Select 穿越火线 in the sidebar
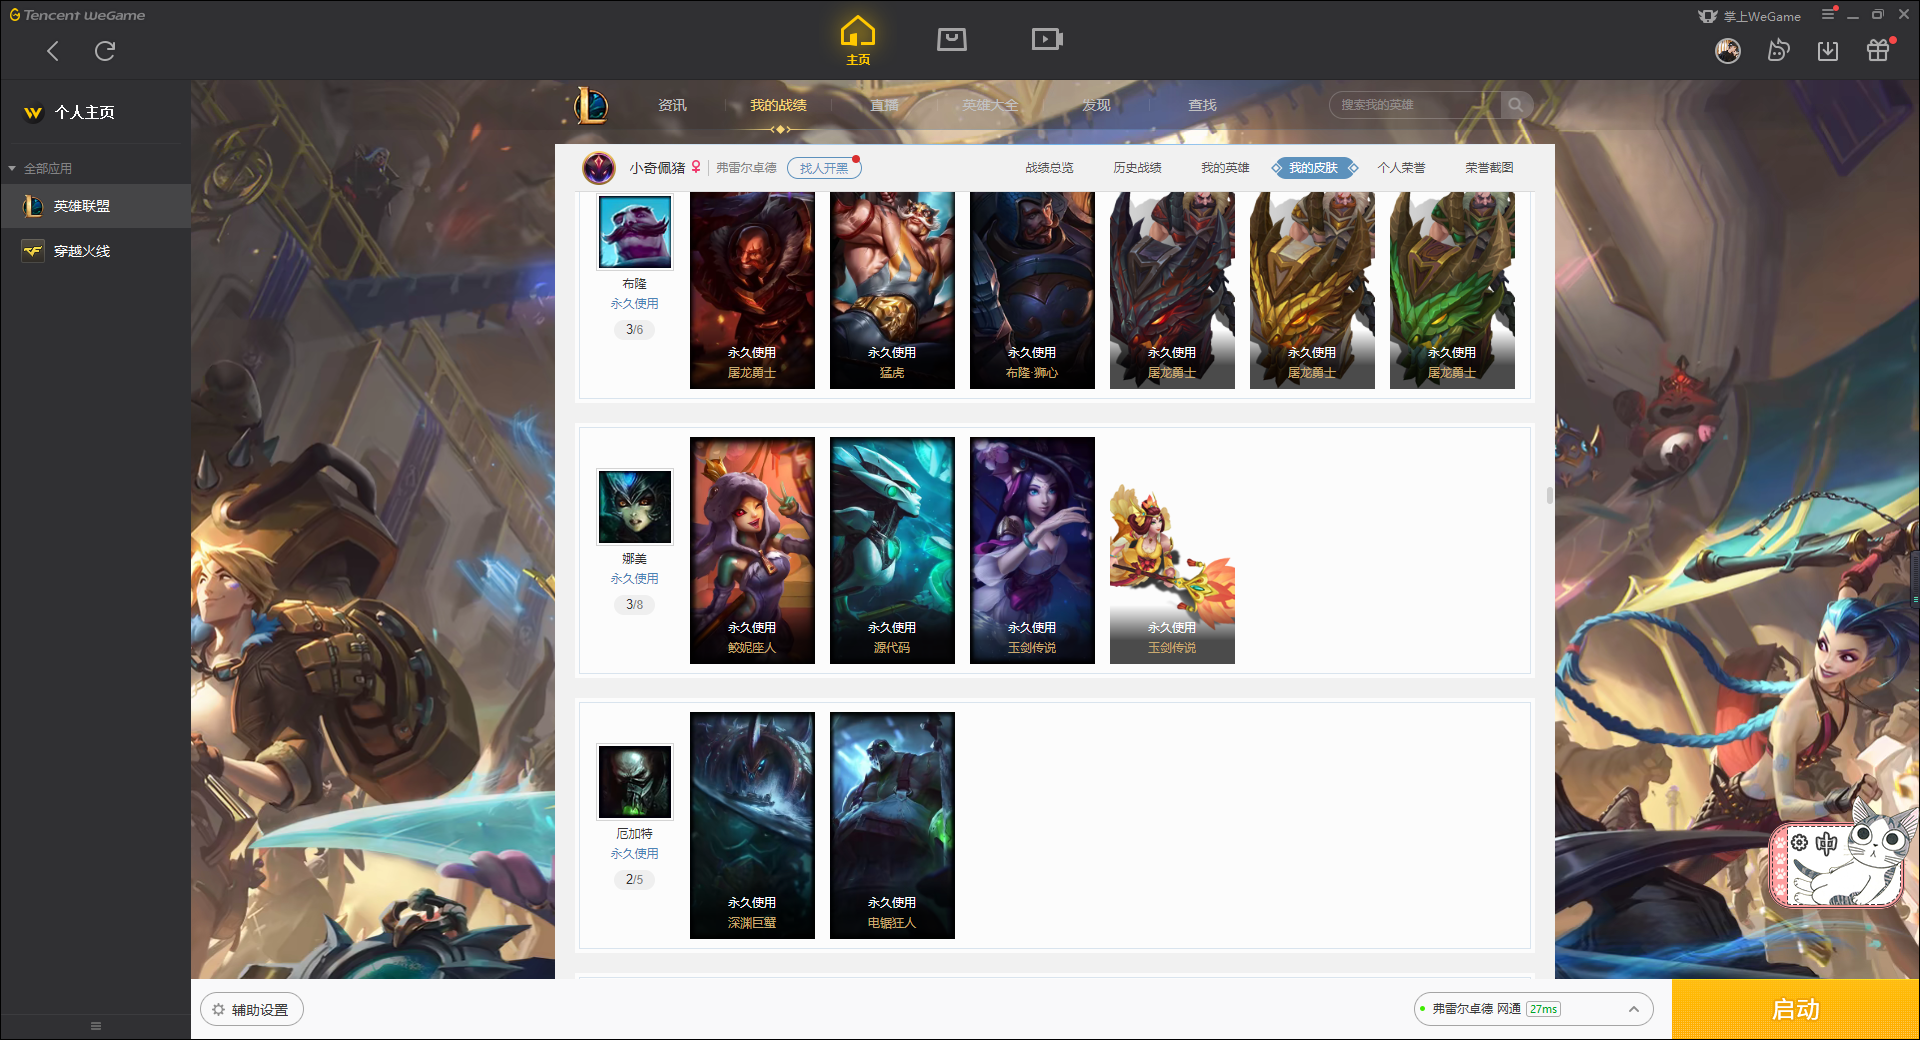1920x1040 pixels. click(x=95, y=251)
